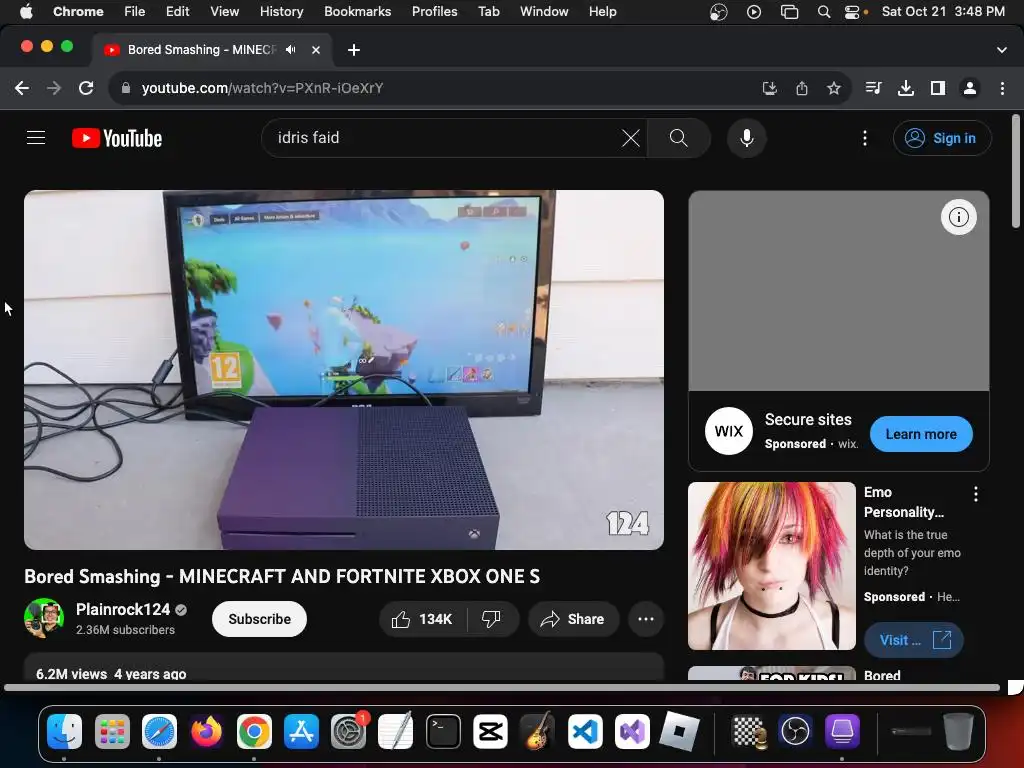Click the page vertical scrollbar
Image resolution: width=1024 pixels, height=768 pixels.
click(1016, 172)
